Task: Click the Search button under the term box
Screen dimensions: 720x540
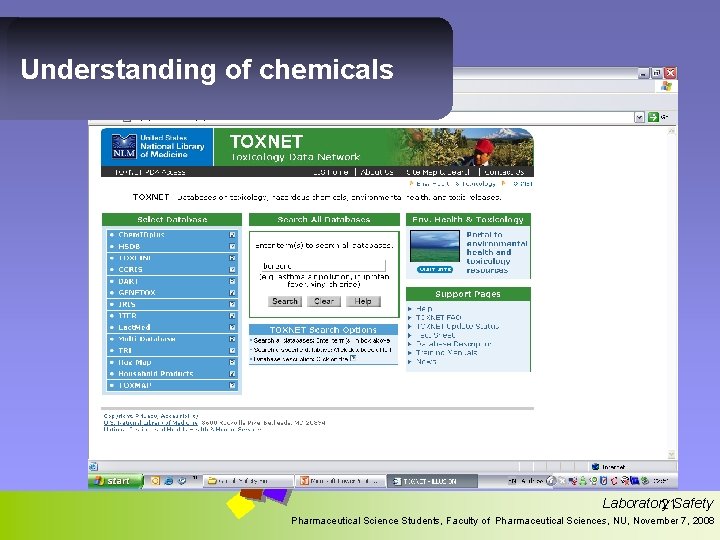Action: point(285,301)
